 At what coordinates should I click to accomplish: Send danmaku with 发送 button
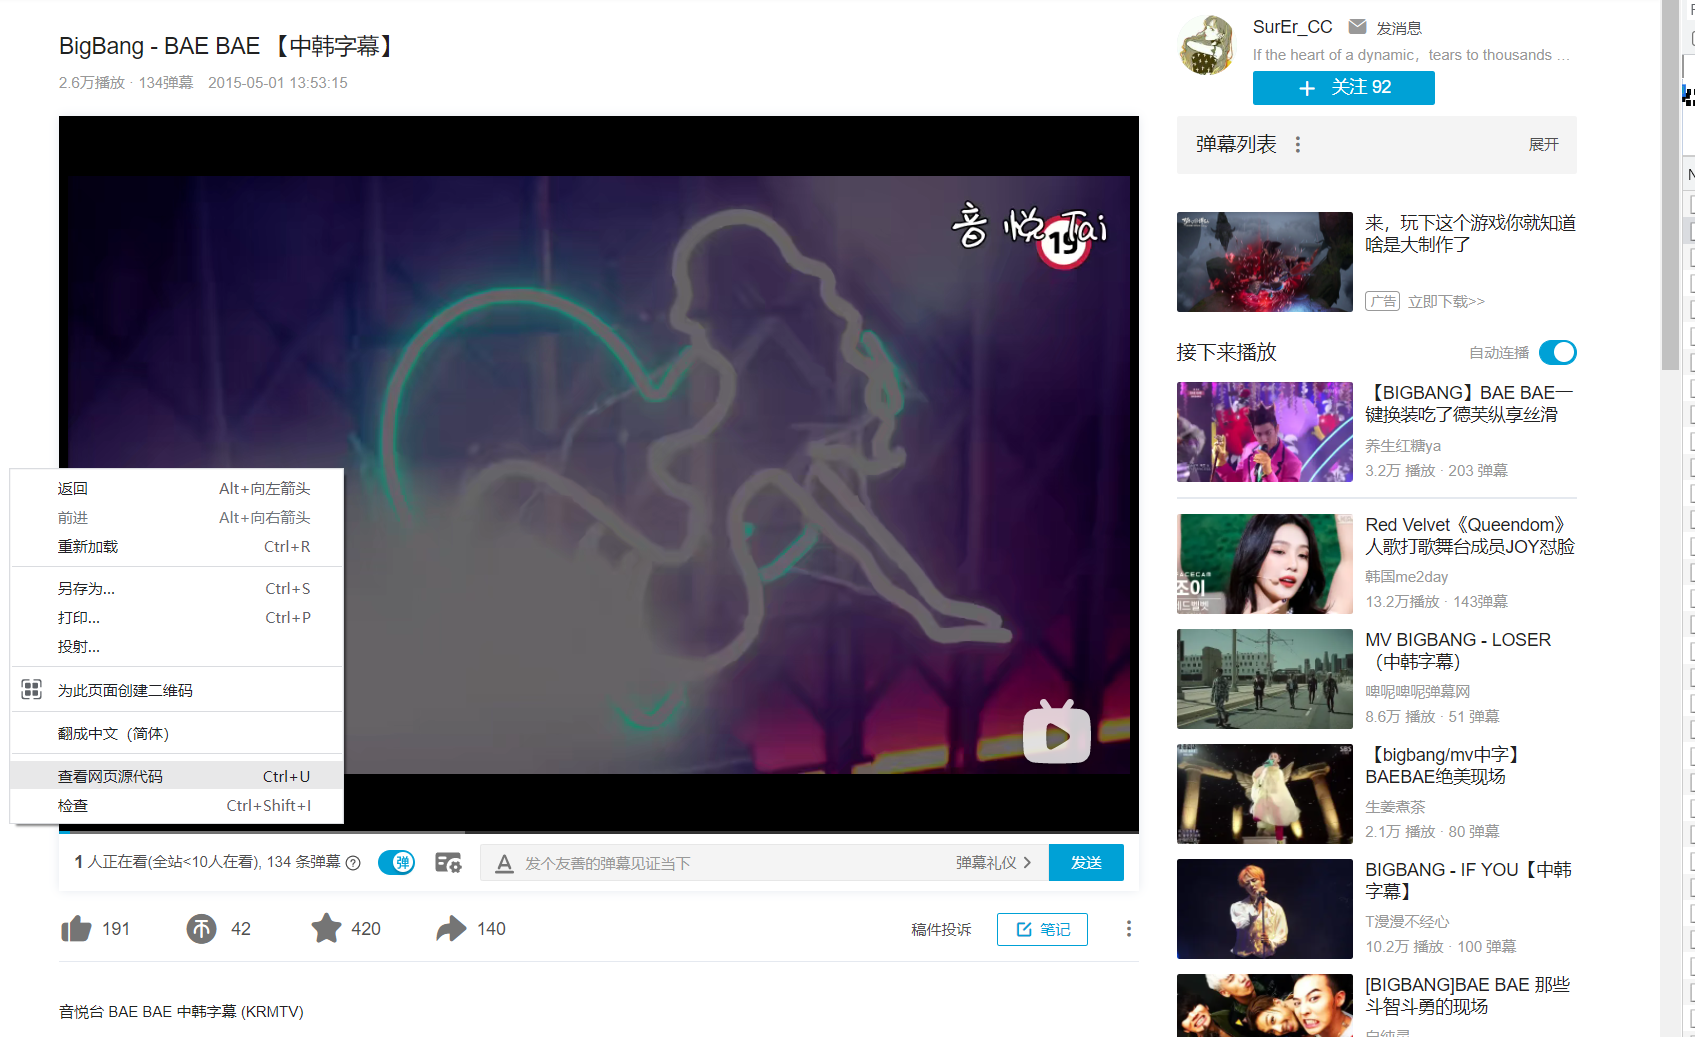click(1086, 863)
